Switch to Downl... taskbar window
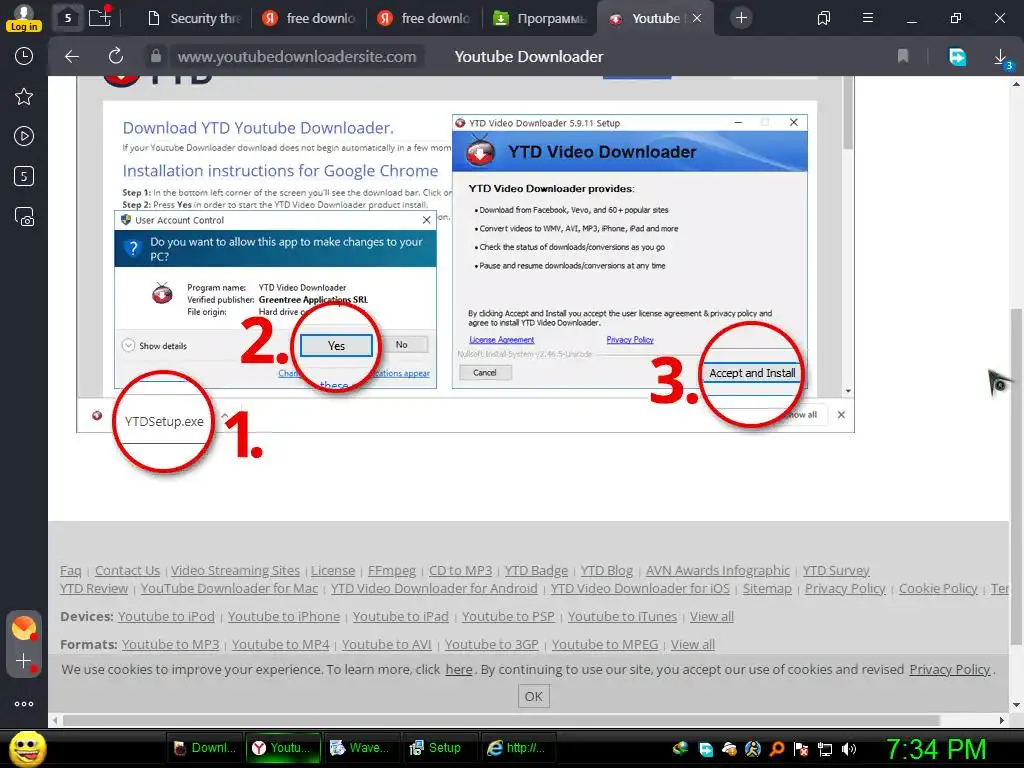The width and height of the screenshot is (1024, 768). [206, 748]
